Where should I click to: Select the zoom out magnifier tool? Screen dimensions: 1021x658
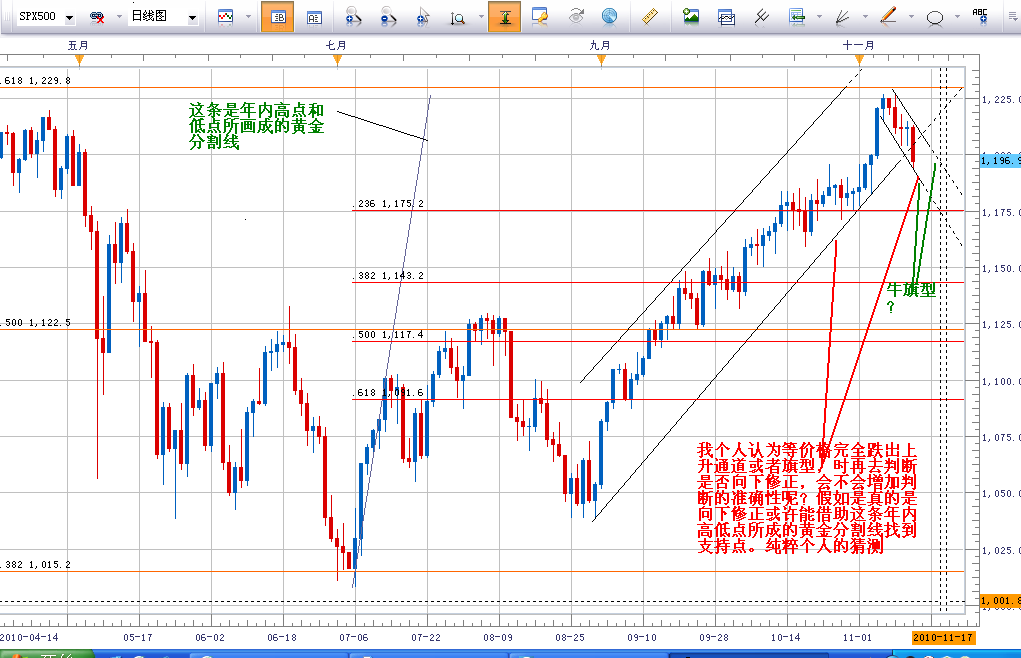(x=388, y=17)
